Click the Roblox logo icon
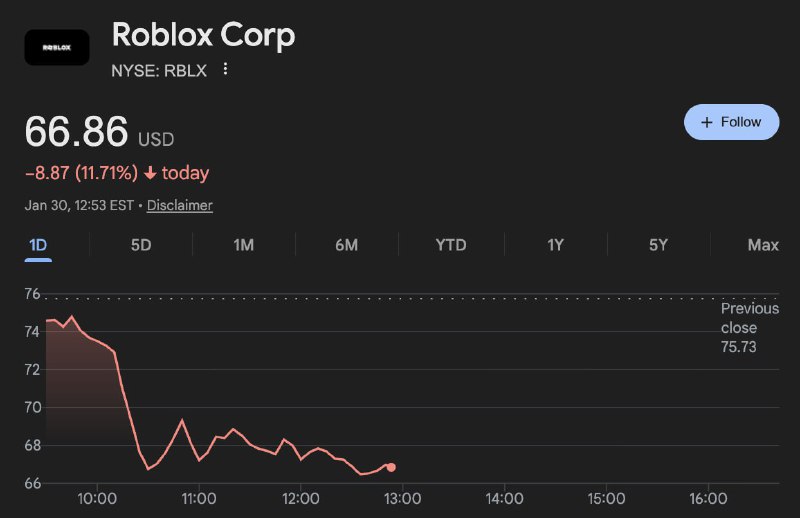 56,47
